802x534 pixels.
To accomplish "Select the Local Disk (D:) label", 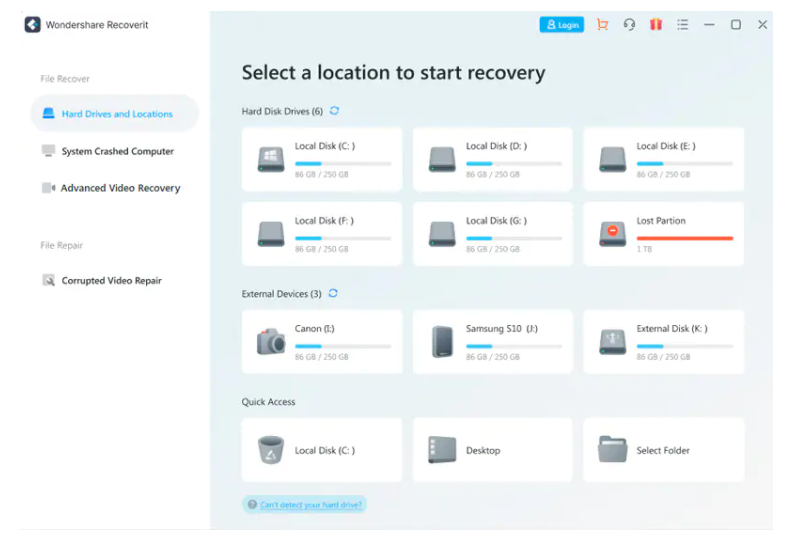I will pos(496,146).
